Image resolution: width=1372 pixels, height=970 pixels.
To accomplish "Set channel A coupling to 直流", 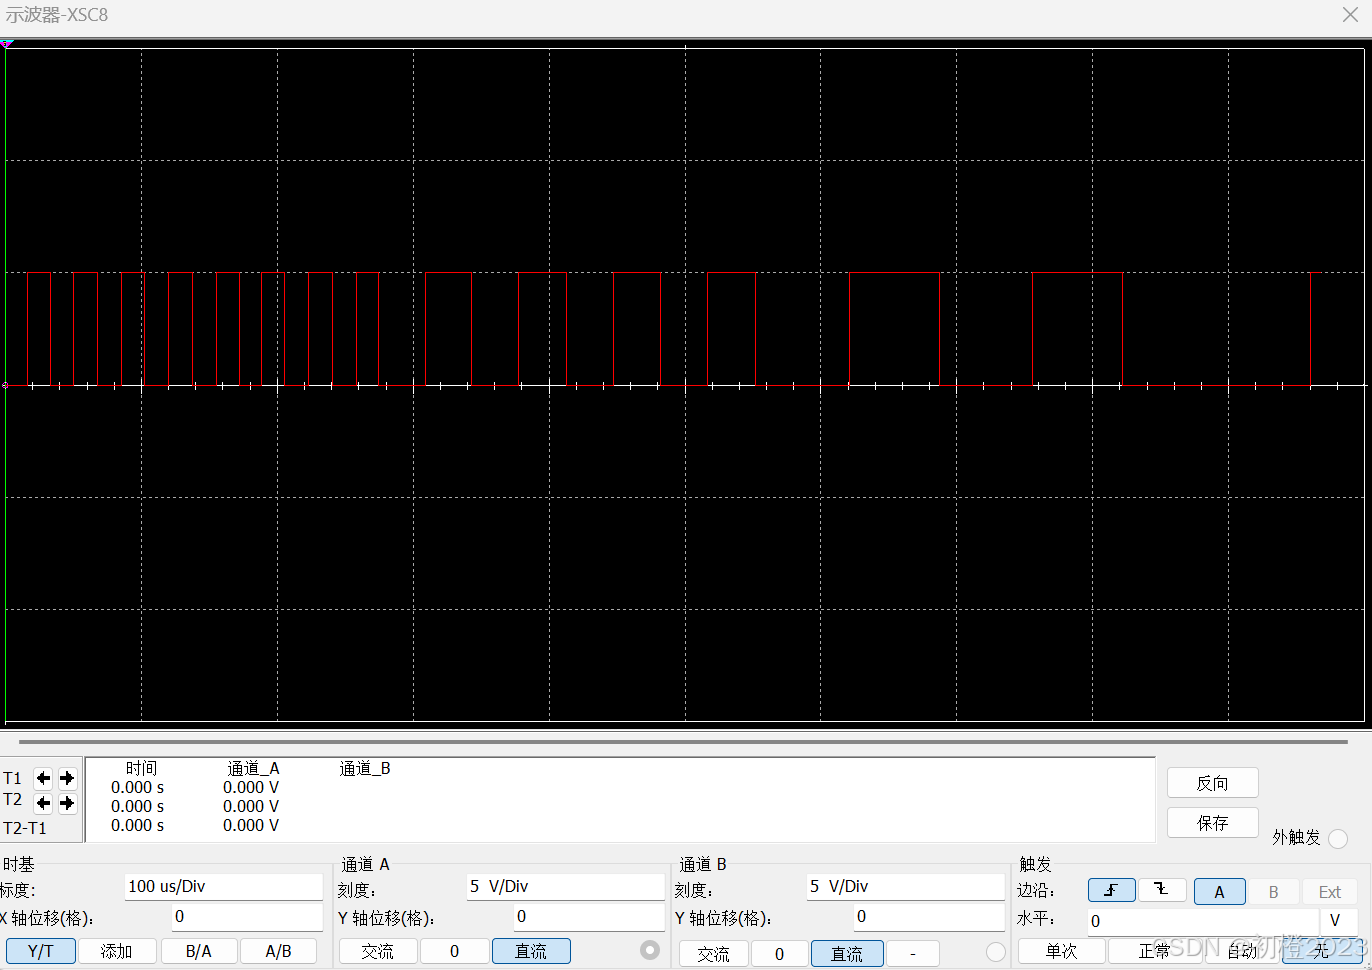I will [531, 951].
